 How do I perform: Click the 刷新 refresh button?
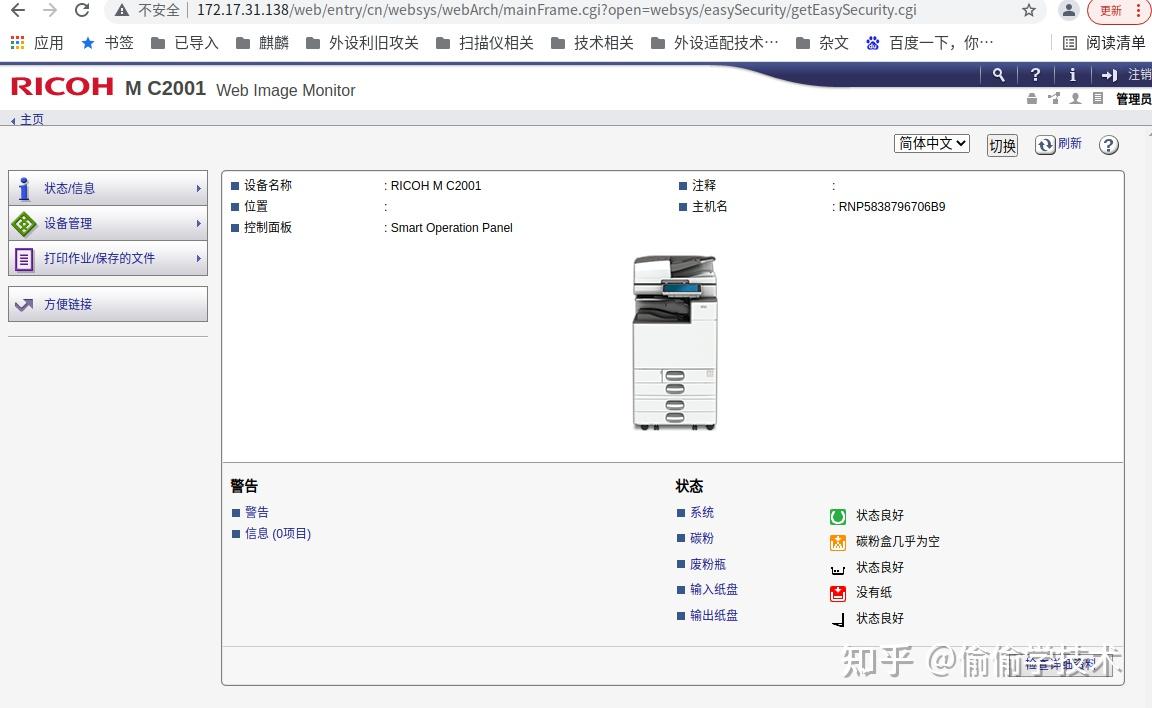click(x=1059, y=144)
